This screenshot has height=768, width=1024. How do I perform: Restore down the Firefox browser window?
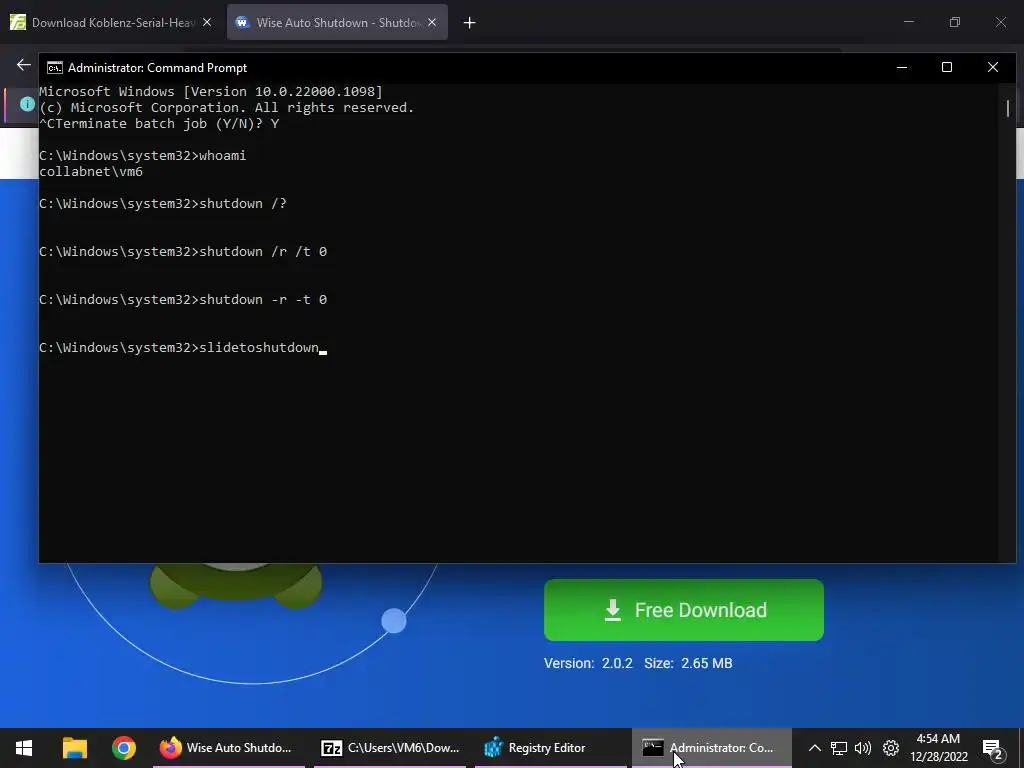(x=955, y=22)
